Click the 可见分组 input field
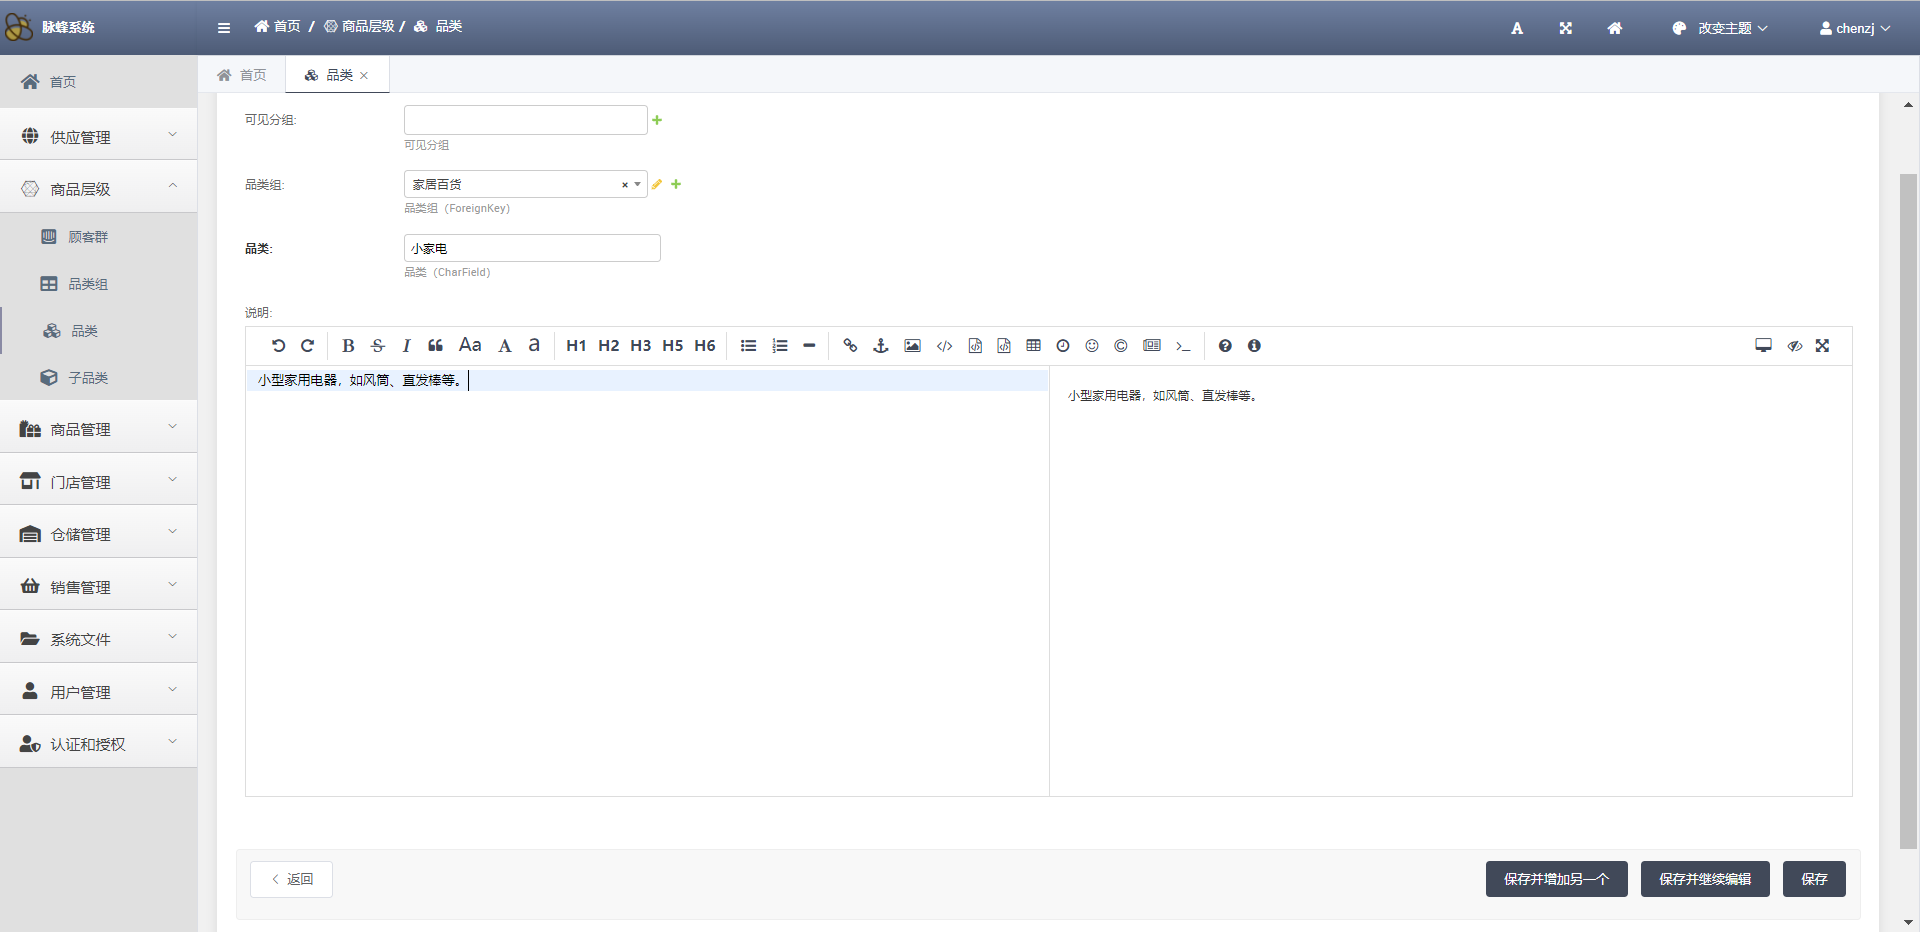This screenshot has width=1920, height=932. tap(525, 120)
